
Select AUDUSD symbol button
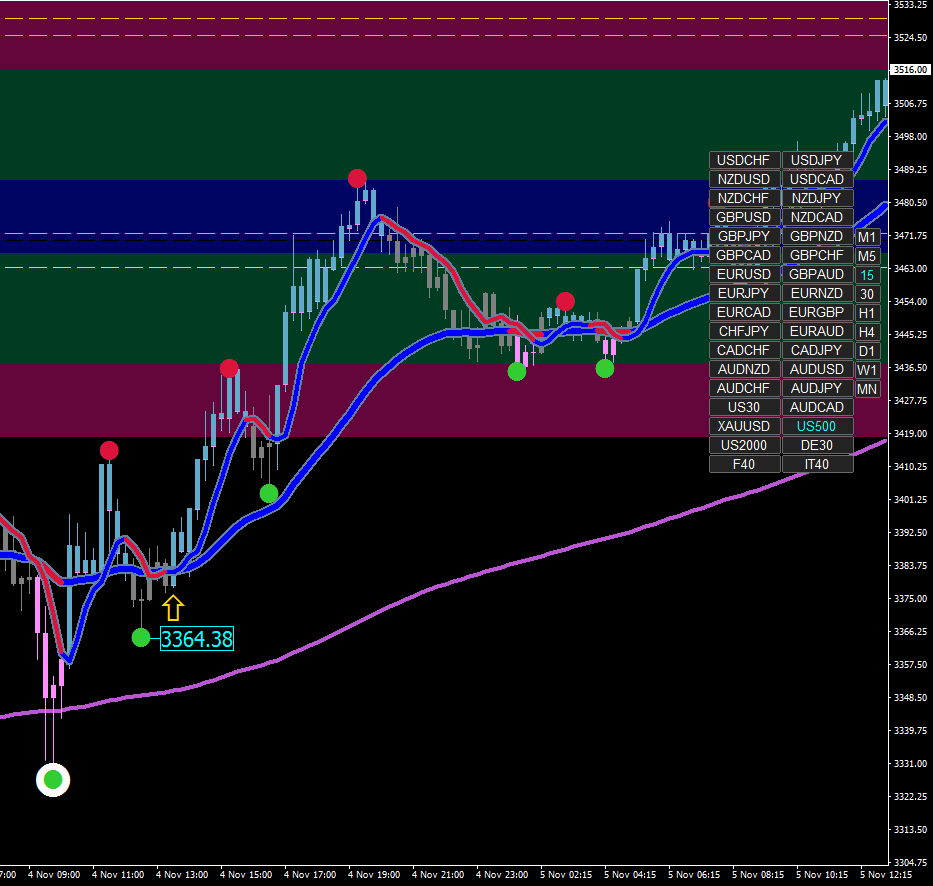[x=817, y=370]
